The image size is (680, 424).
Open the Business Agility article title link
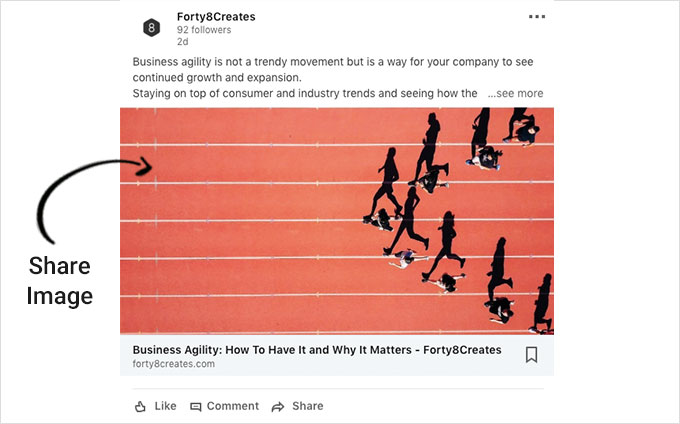pyautogui.click(x=317, y=350)
